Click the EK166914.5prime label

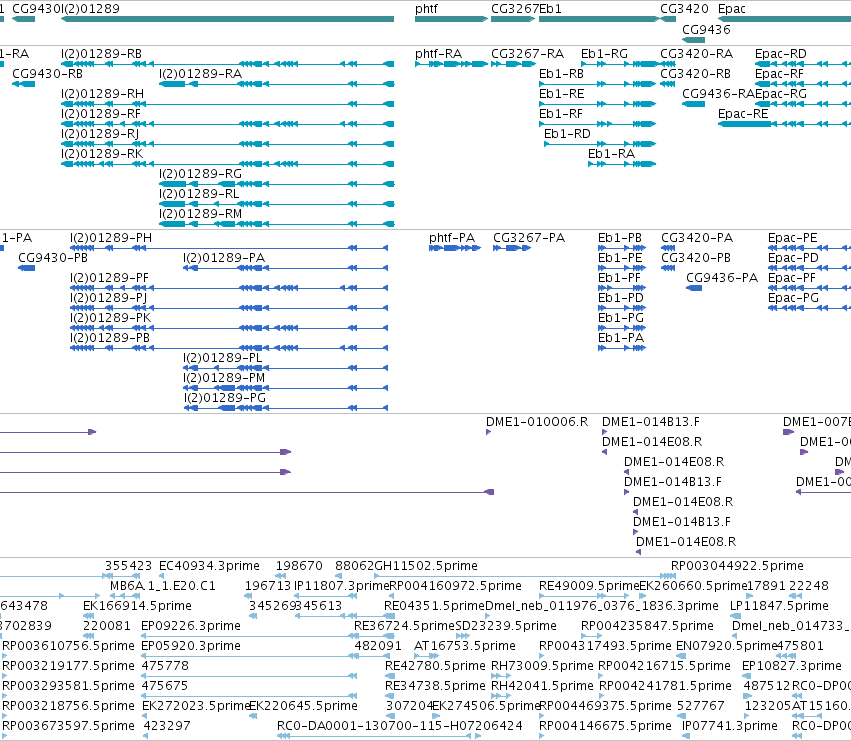137,606
